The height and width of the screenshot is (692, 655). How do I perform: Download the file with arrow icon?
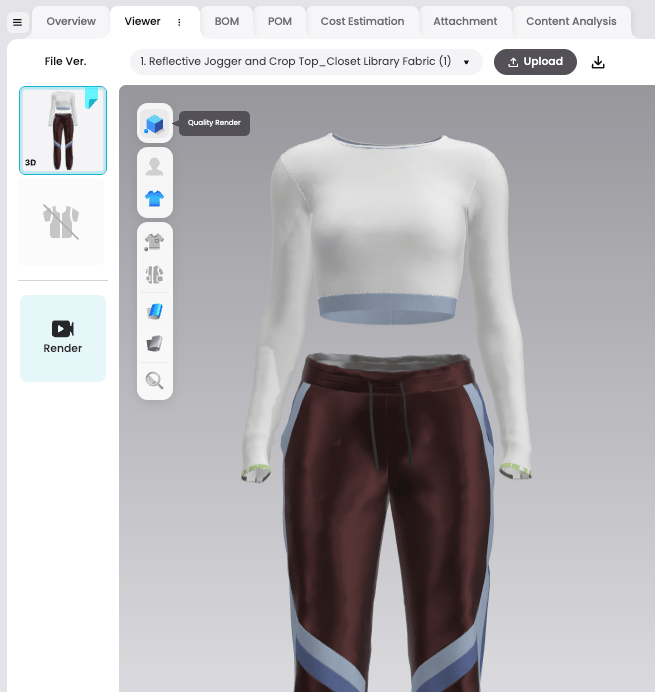[598, 62]
